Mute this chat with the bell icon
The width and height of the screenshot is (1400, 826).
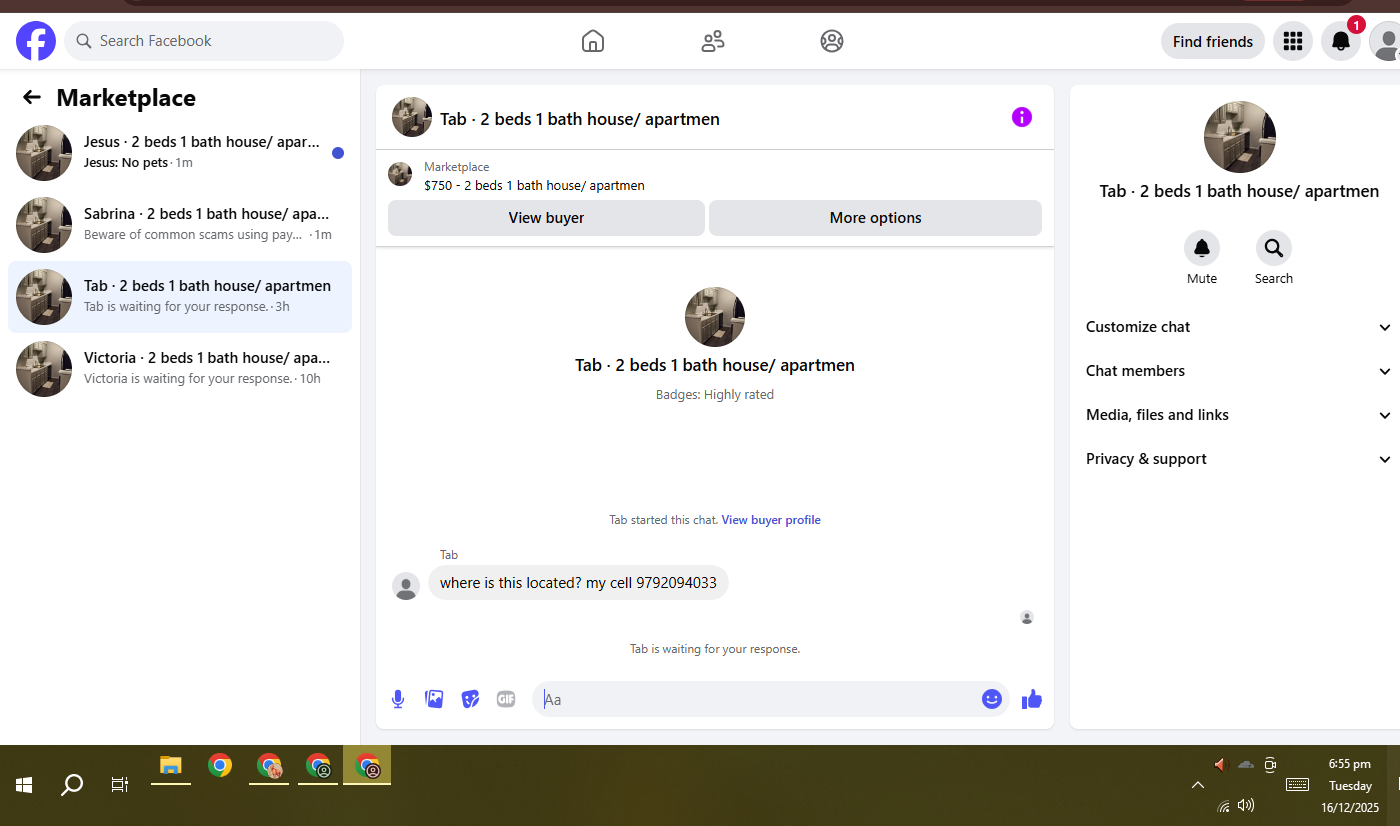(x=1202, y=248)
